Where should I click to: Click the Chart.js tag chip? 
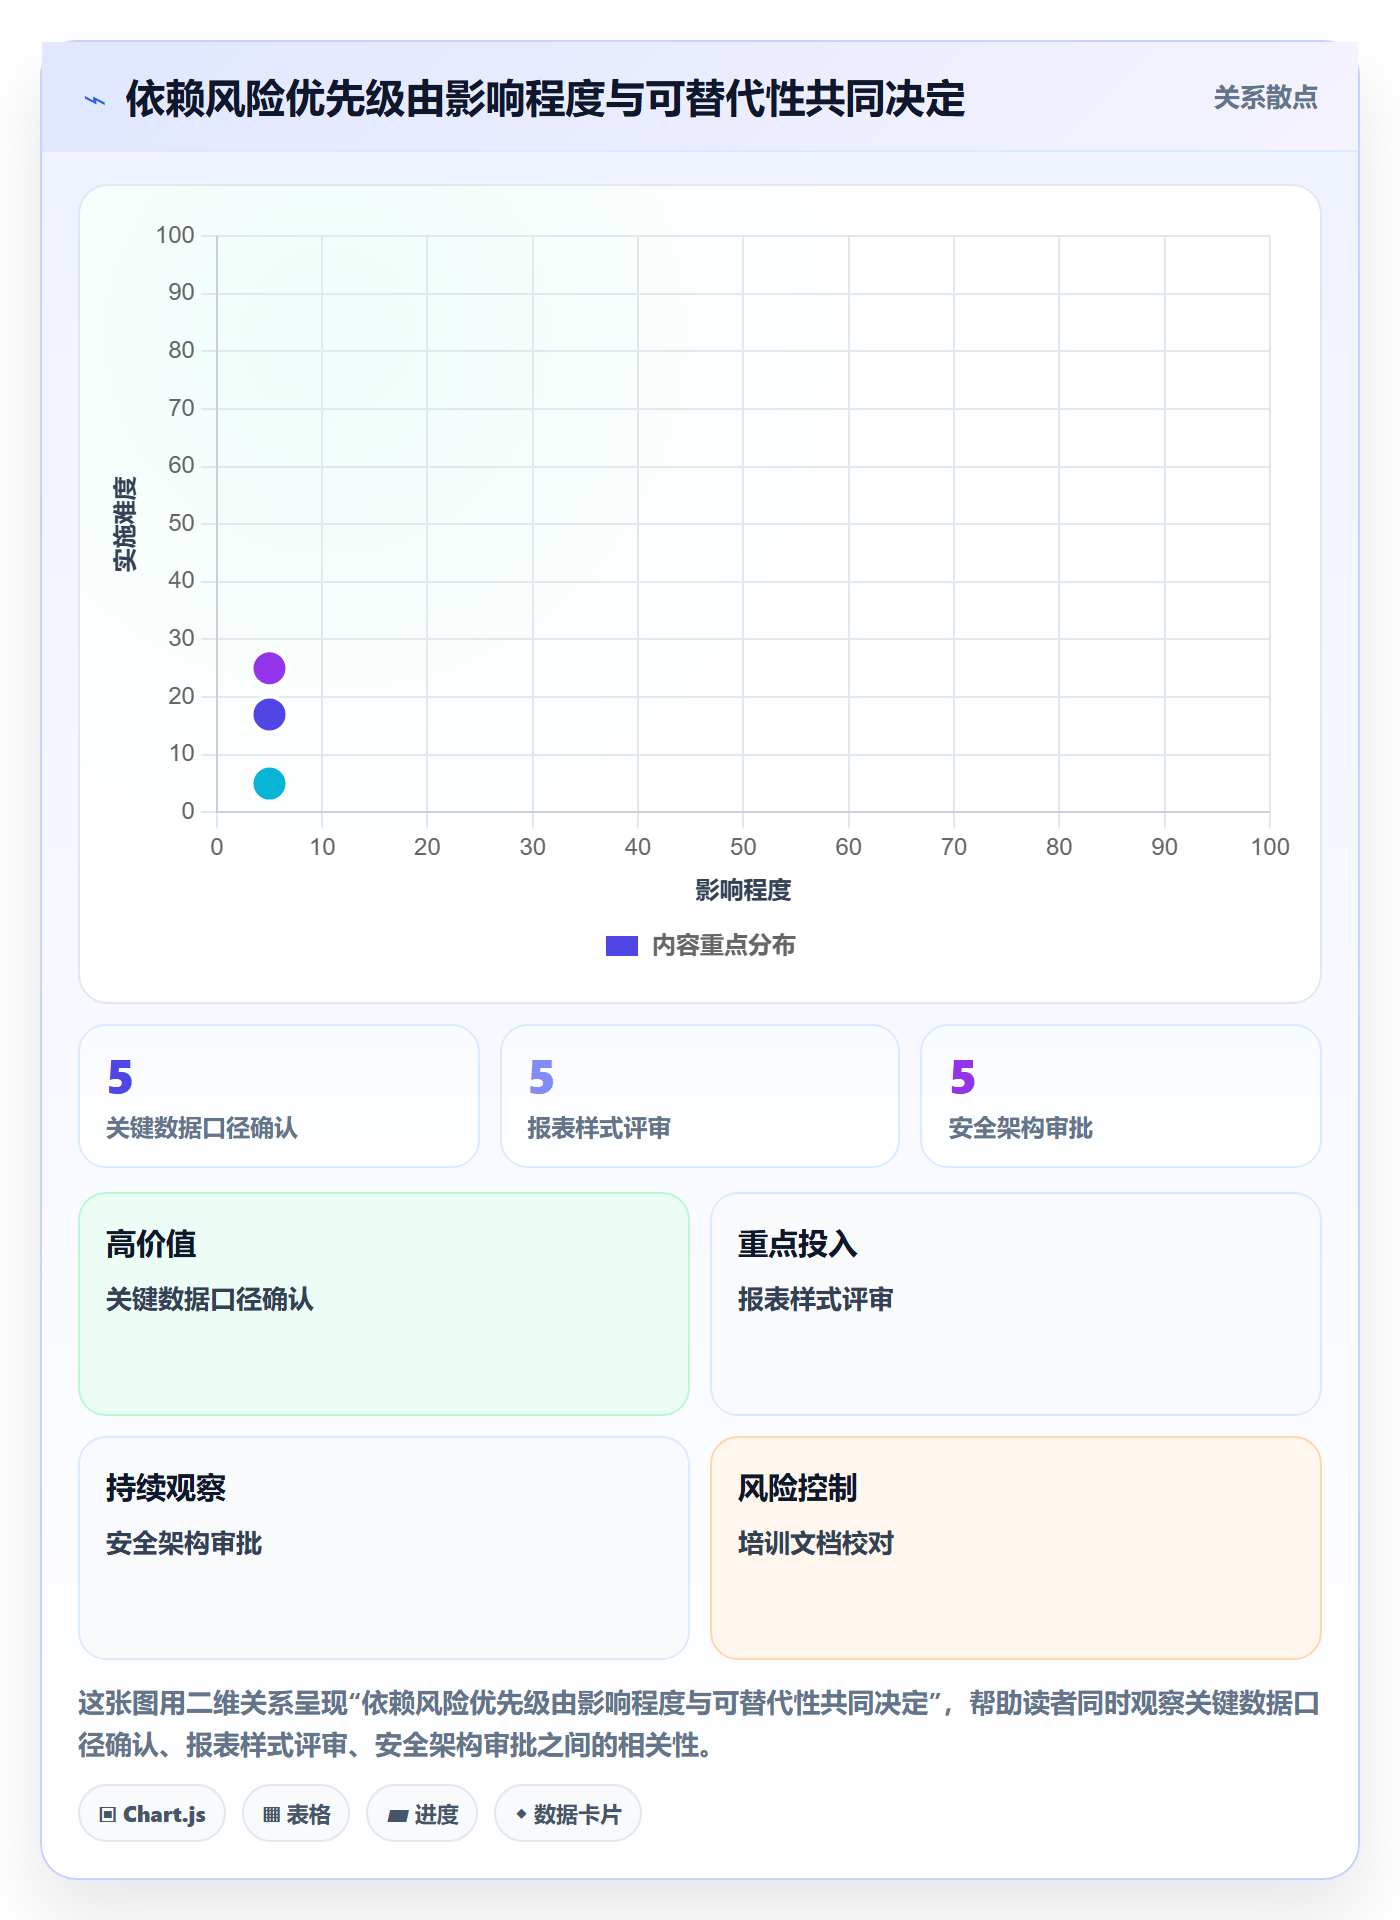pyautogui.click(x=152, y=1813)
